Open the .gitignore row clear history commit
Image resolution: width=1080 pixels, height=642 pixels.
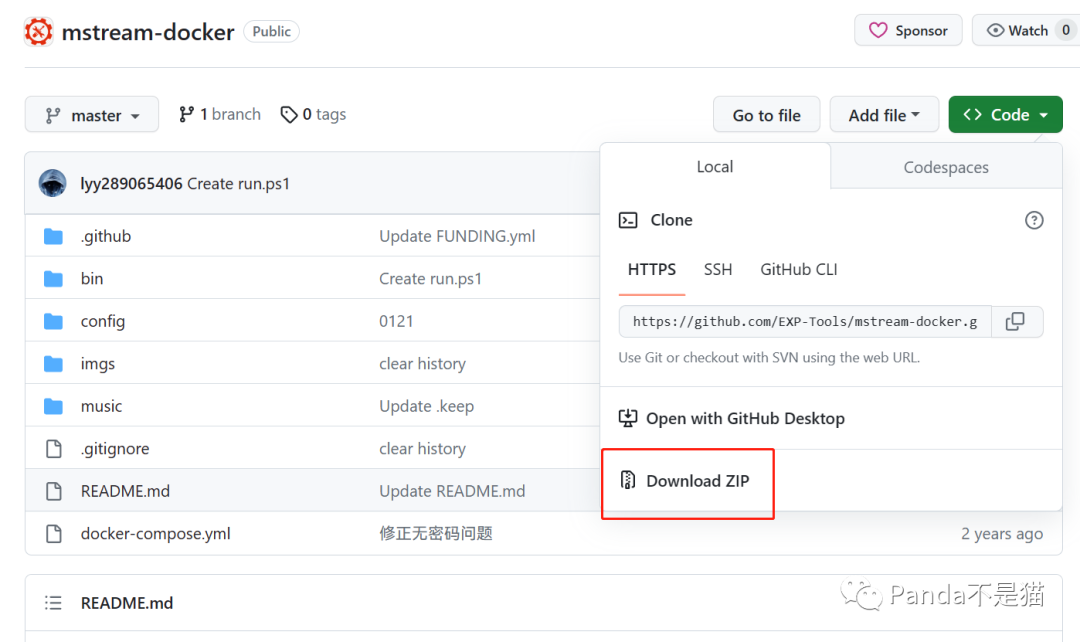[422, 449]
